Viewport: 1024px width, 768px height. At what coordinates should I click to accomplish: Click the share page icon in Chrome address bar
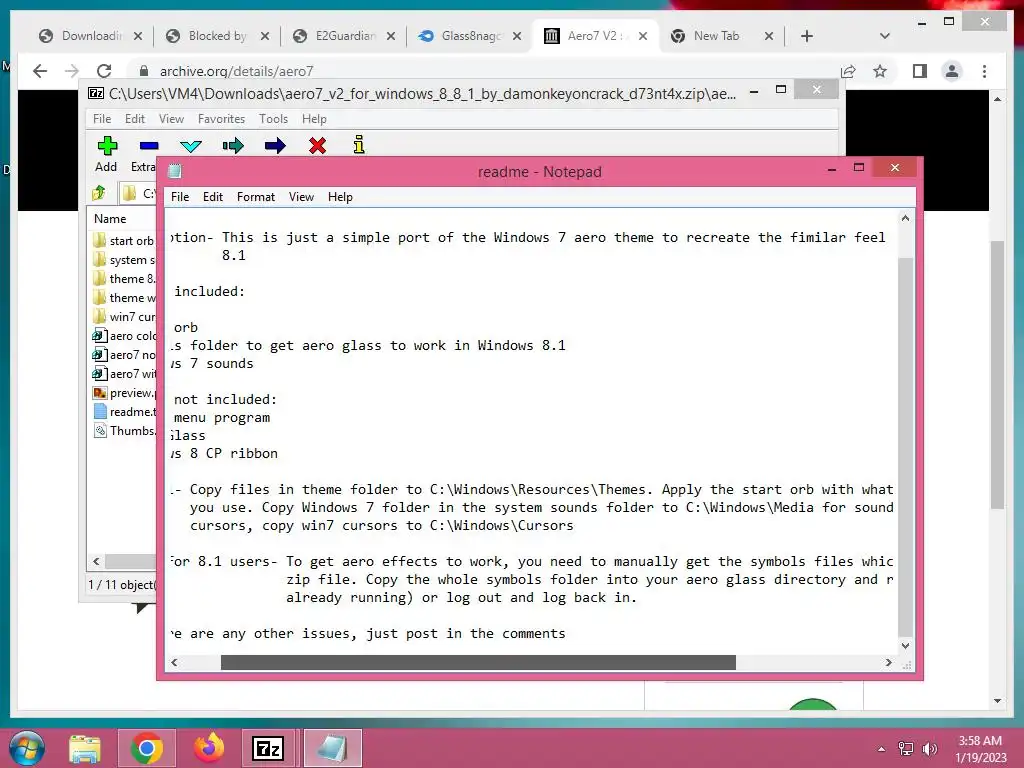[x=848, y=71]
